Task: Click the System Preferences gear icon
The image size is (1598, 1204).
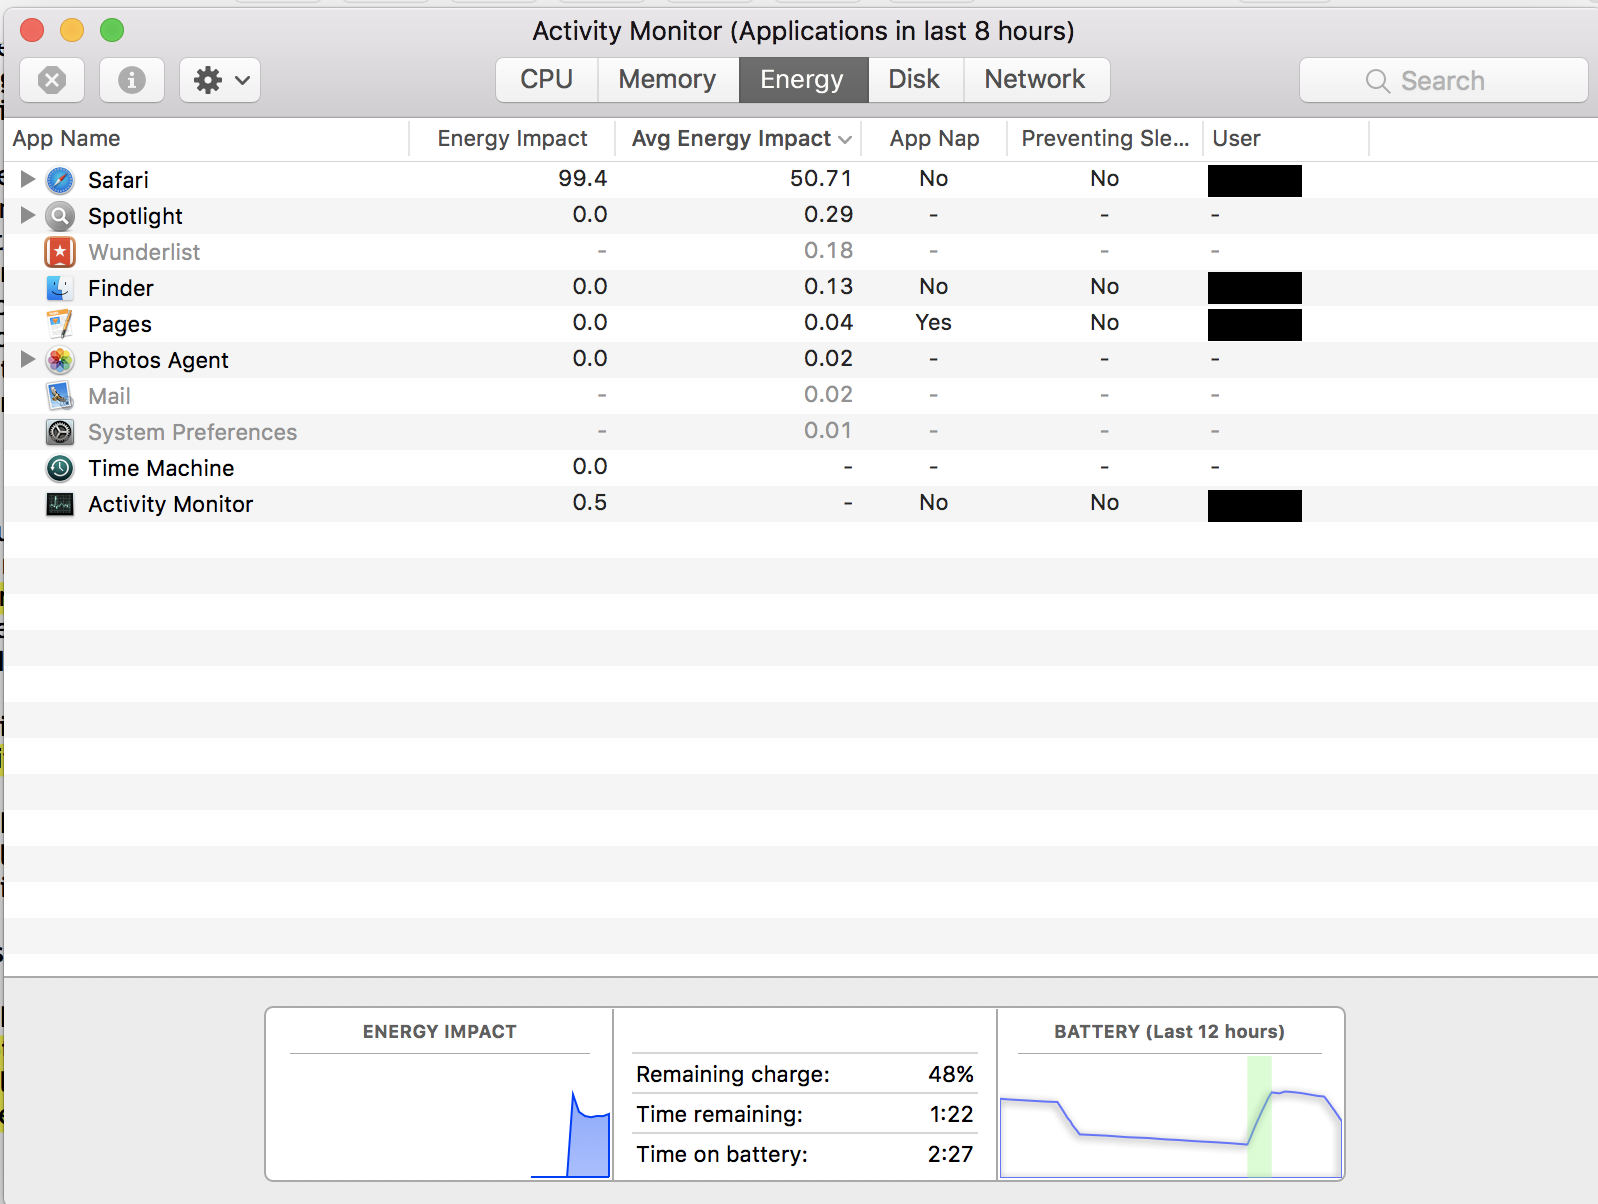Action: 60,432
